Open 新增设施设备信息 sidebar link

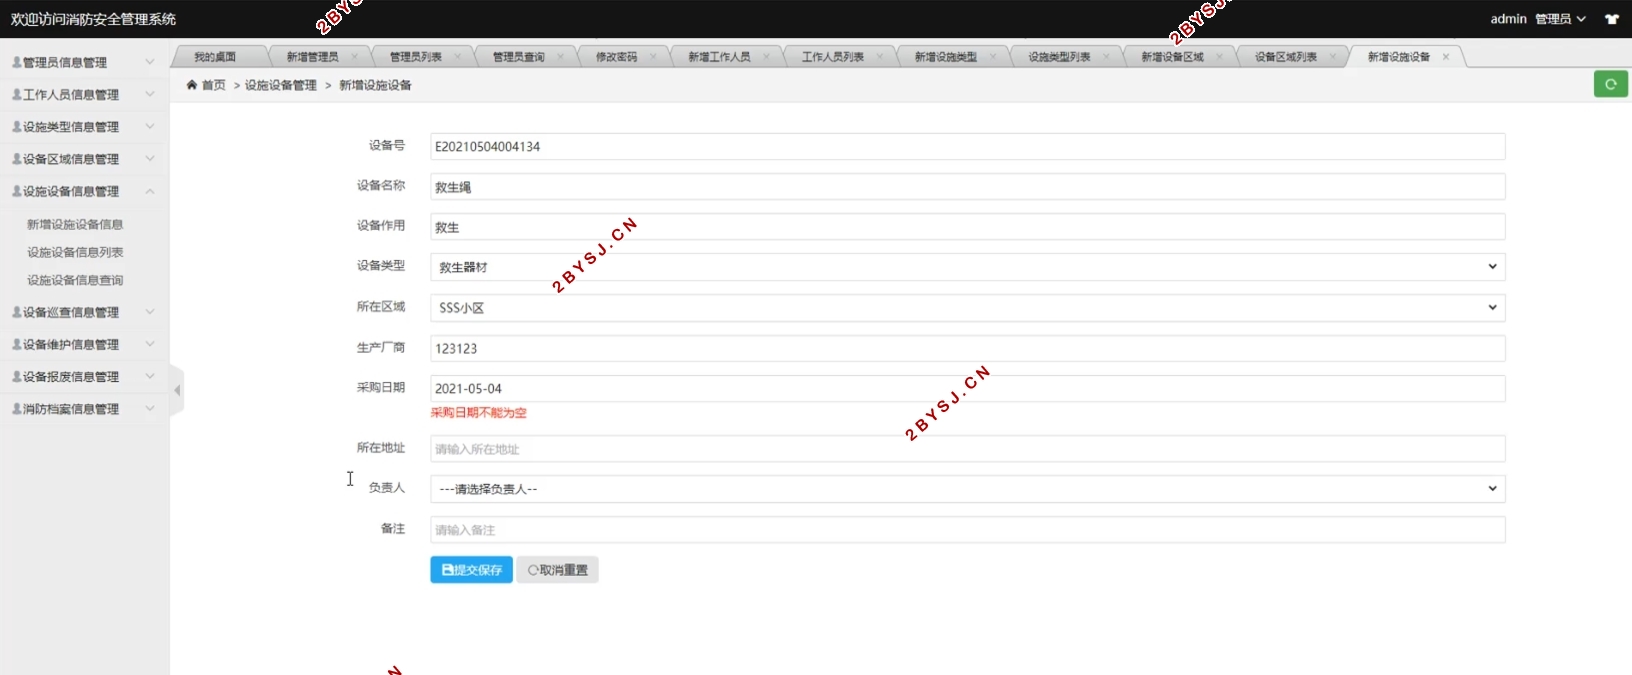pyautogui.click(x=75, y=224)
